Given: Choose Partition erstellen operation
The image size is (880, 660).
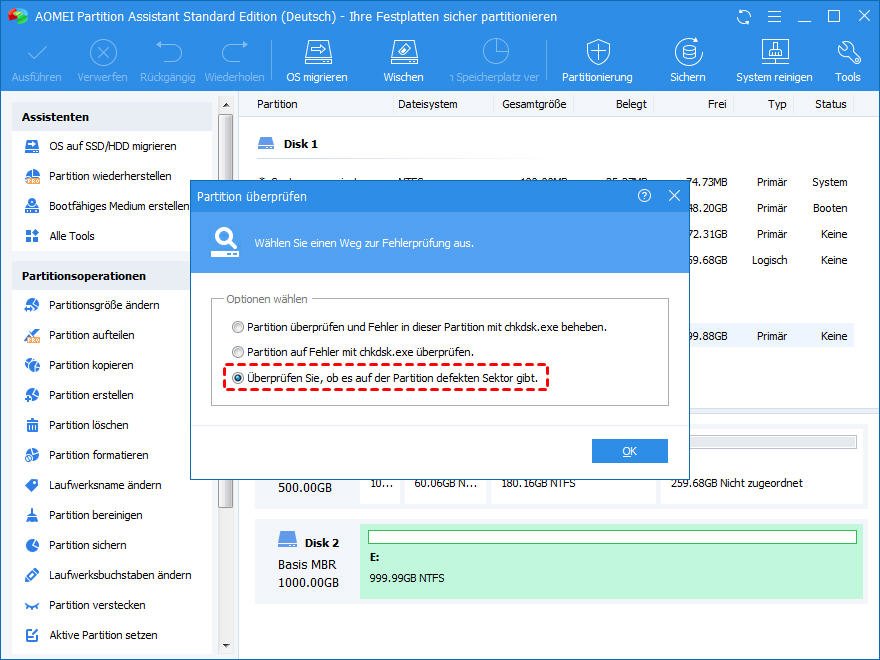Looking at the screenshot, I should tap(79, 395).
